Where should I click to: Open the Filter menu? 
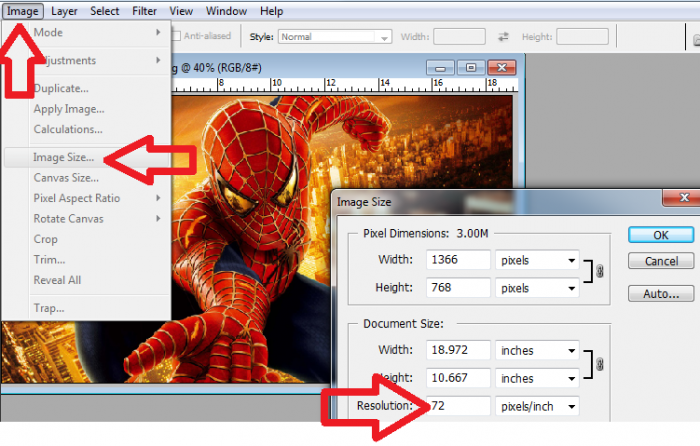[x=144, y=11]
